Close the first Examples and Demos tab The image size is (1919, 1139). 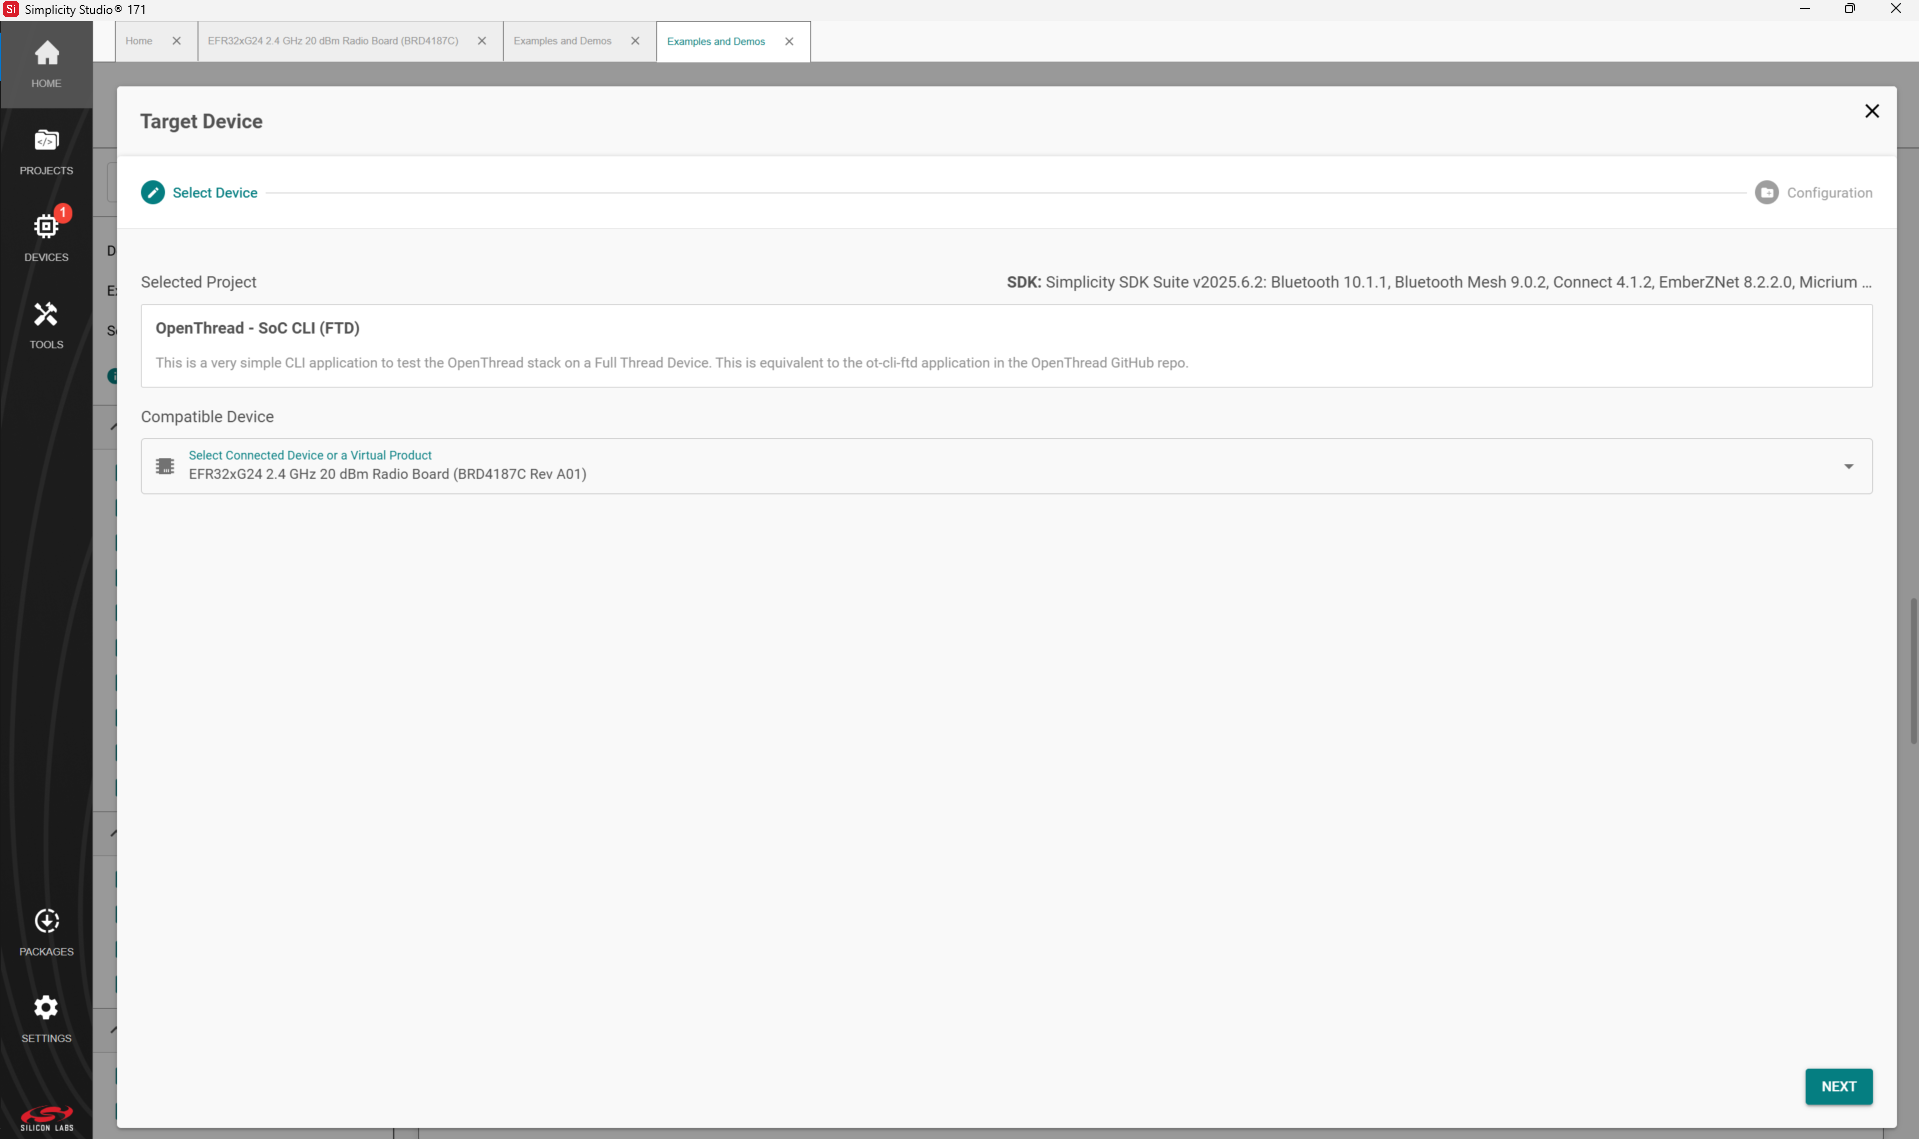[635, 41]
